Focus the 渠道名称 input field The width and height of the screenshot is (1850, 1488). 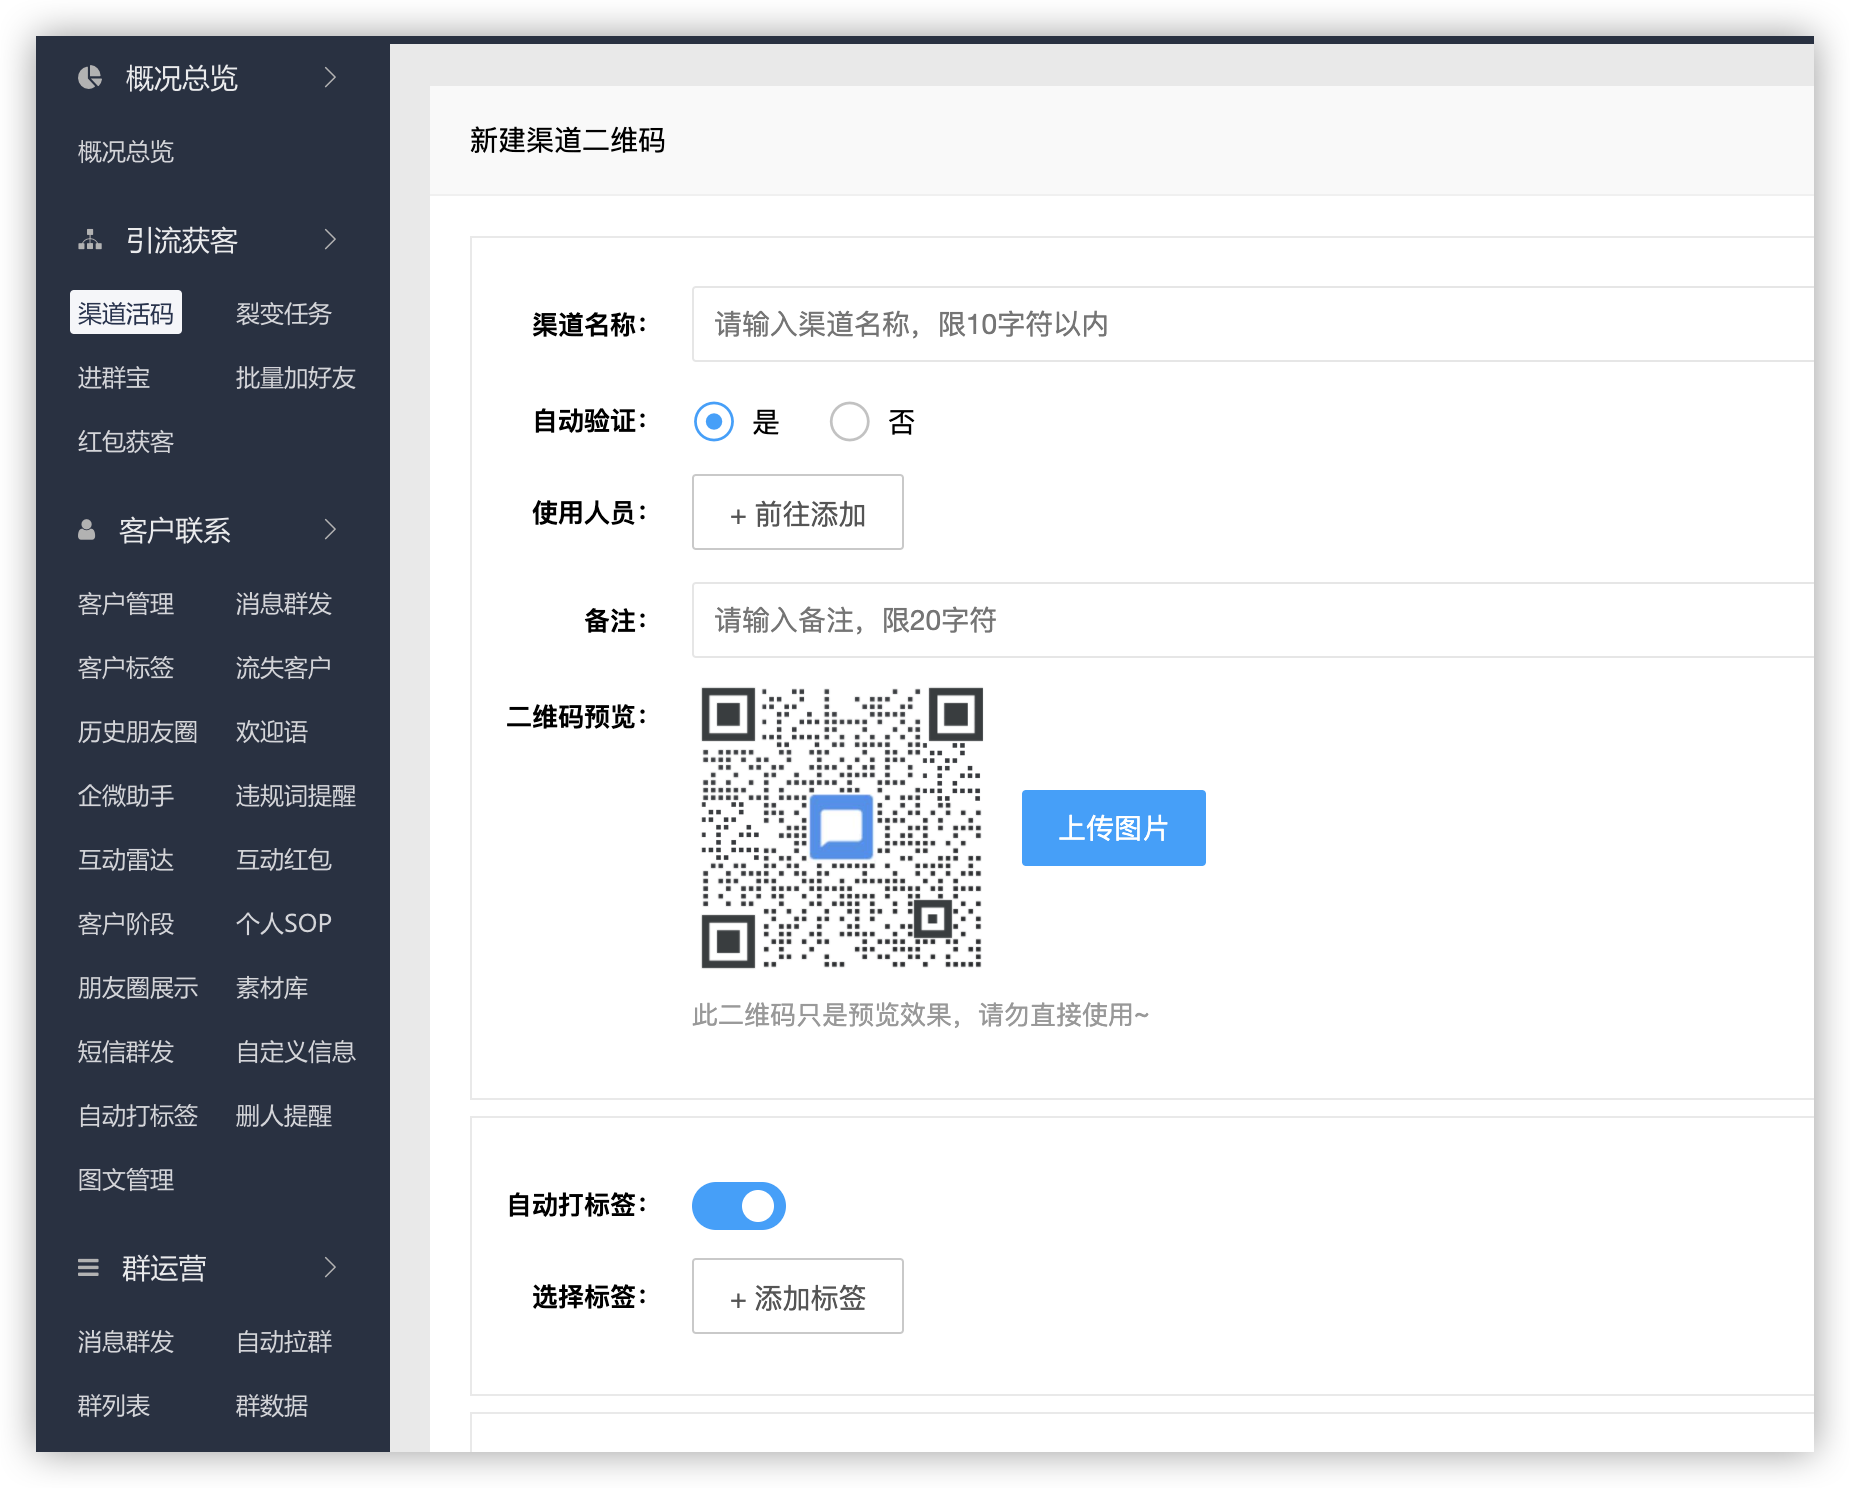coord(1253,324)
